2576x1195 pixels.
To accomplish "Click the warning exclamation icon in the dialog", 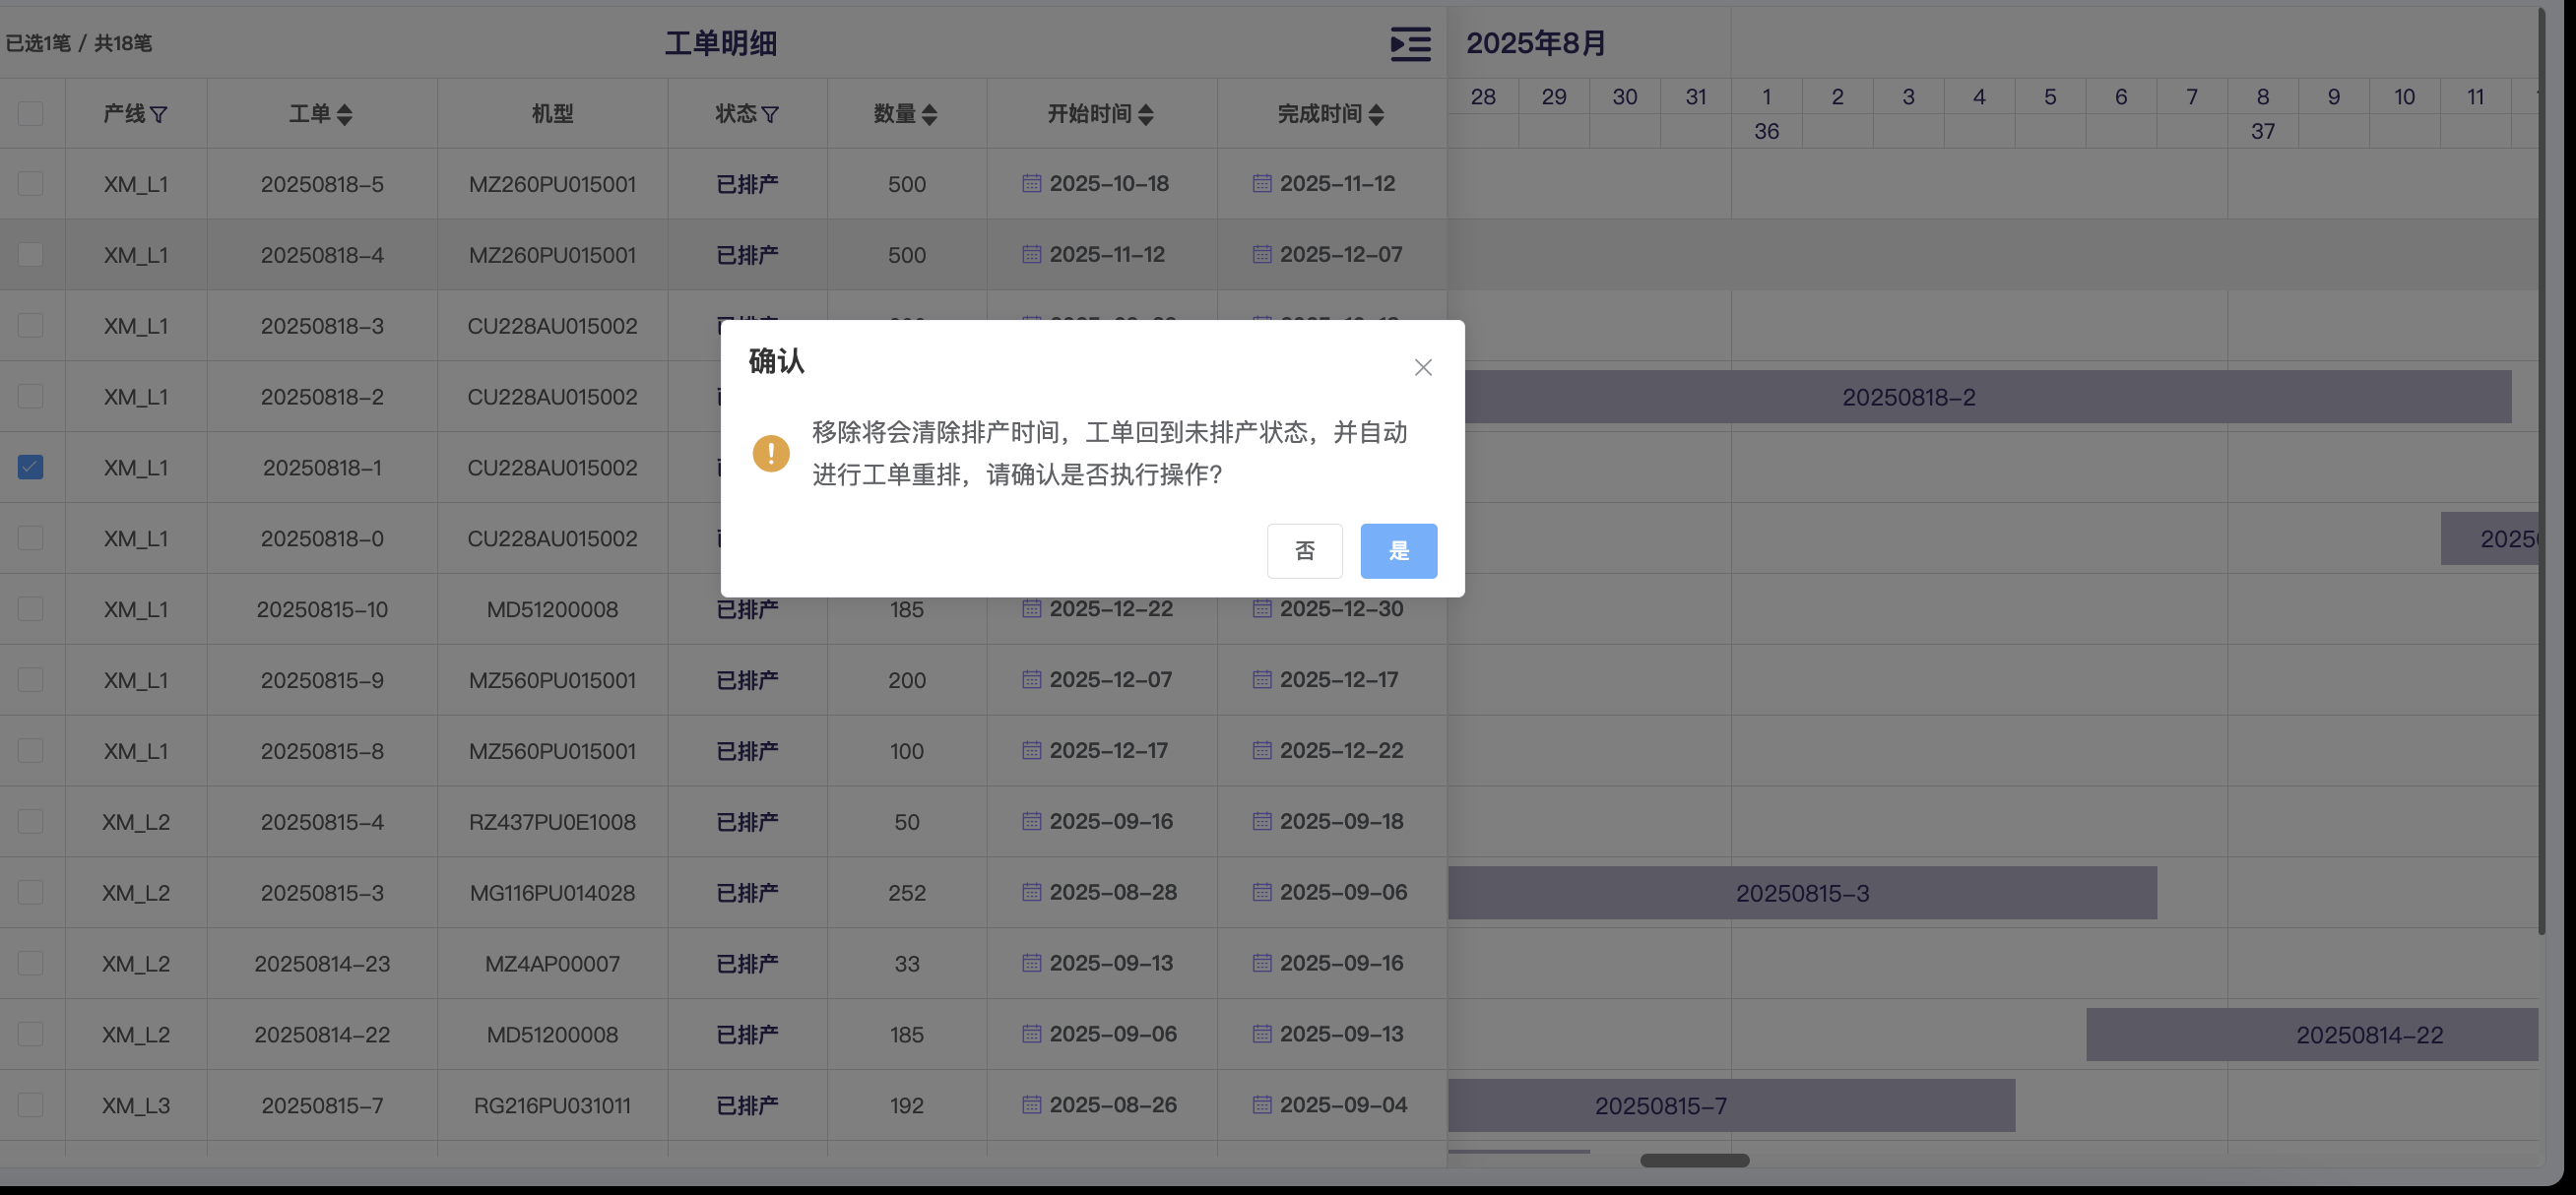I will (770, 453).
